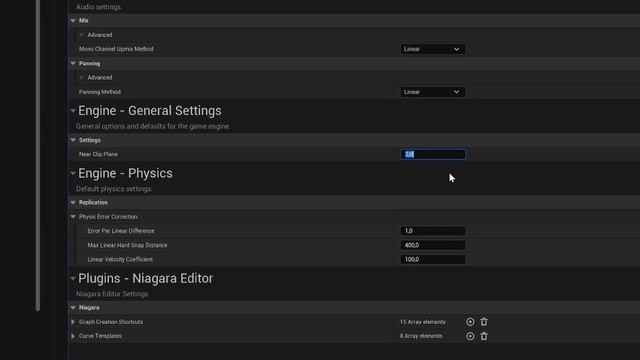Collapse the Engine - General Settings section
Image resolution: width=640 pixels, height=360 pixels.
tap(73, 110)
